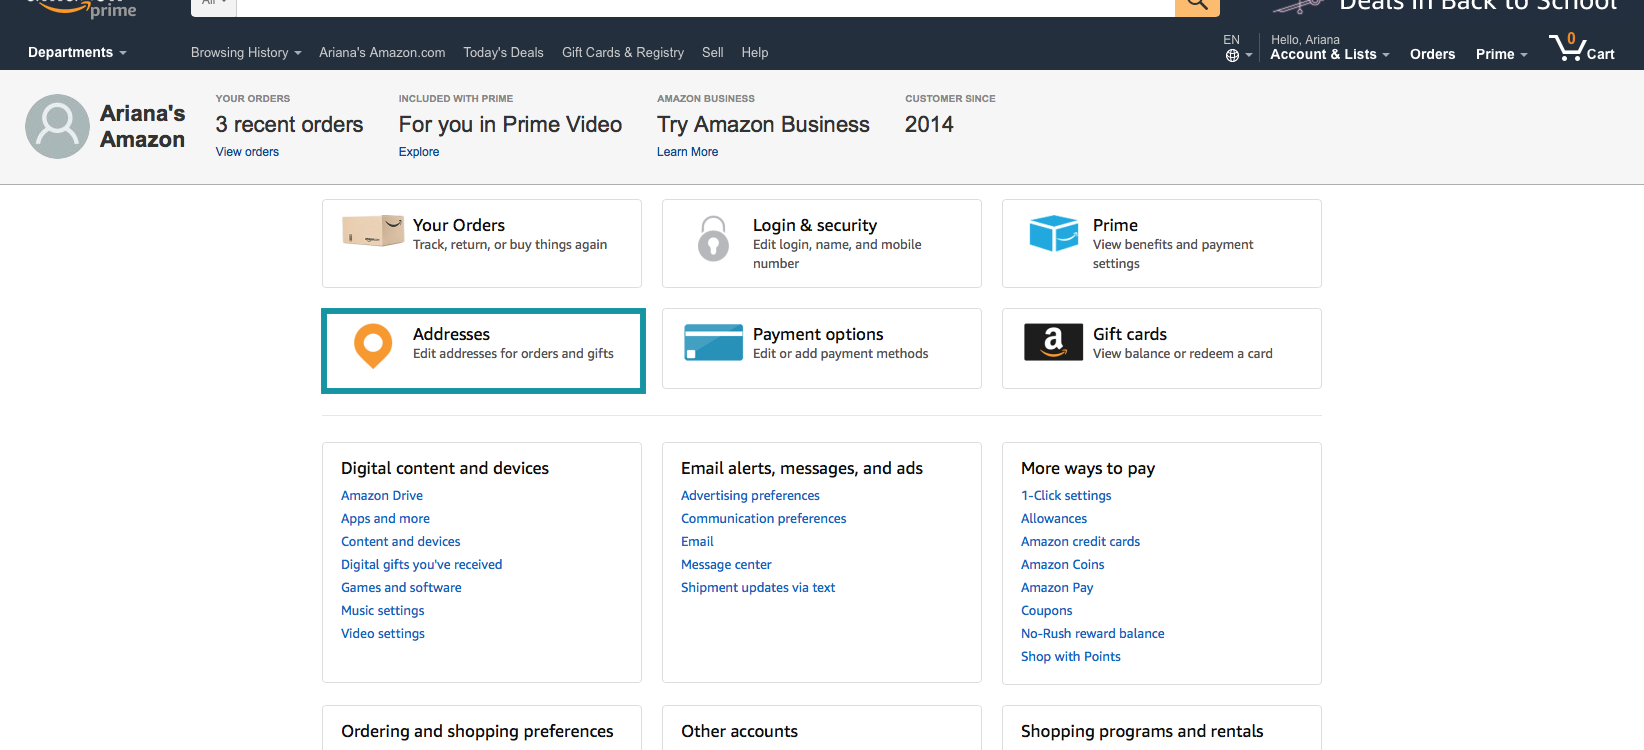Image resolution: width=1644 pixels, height=750 pixels.
Task: Open Shipment updates via text link
Action: coord(758,587)
